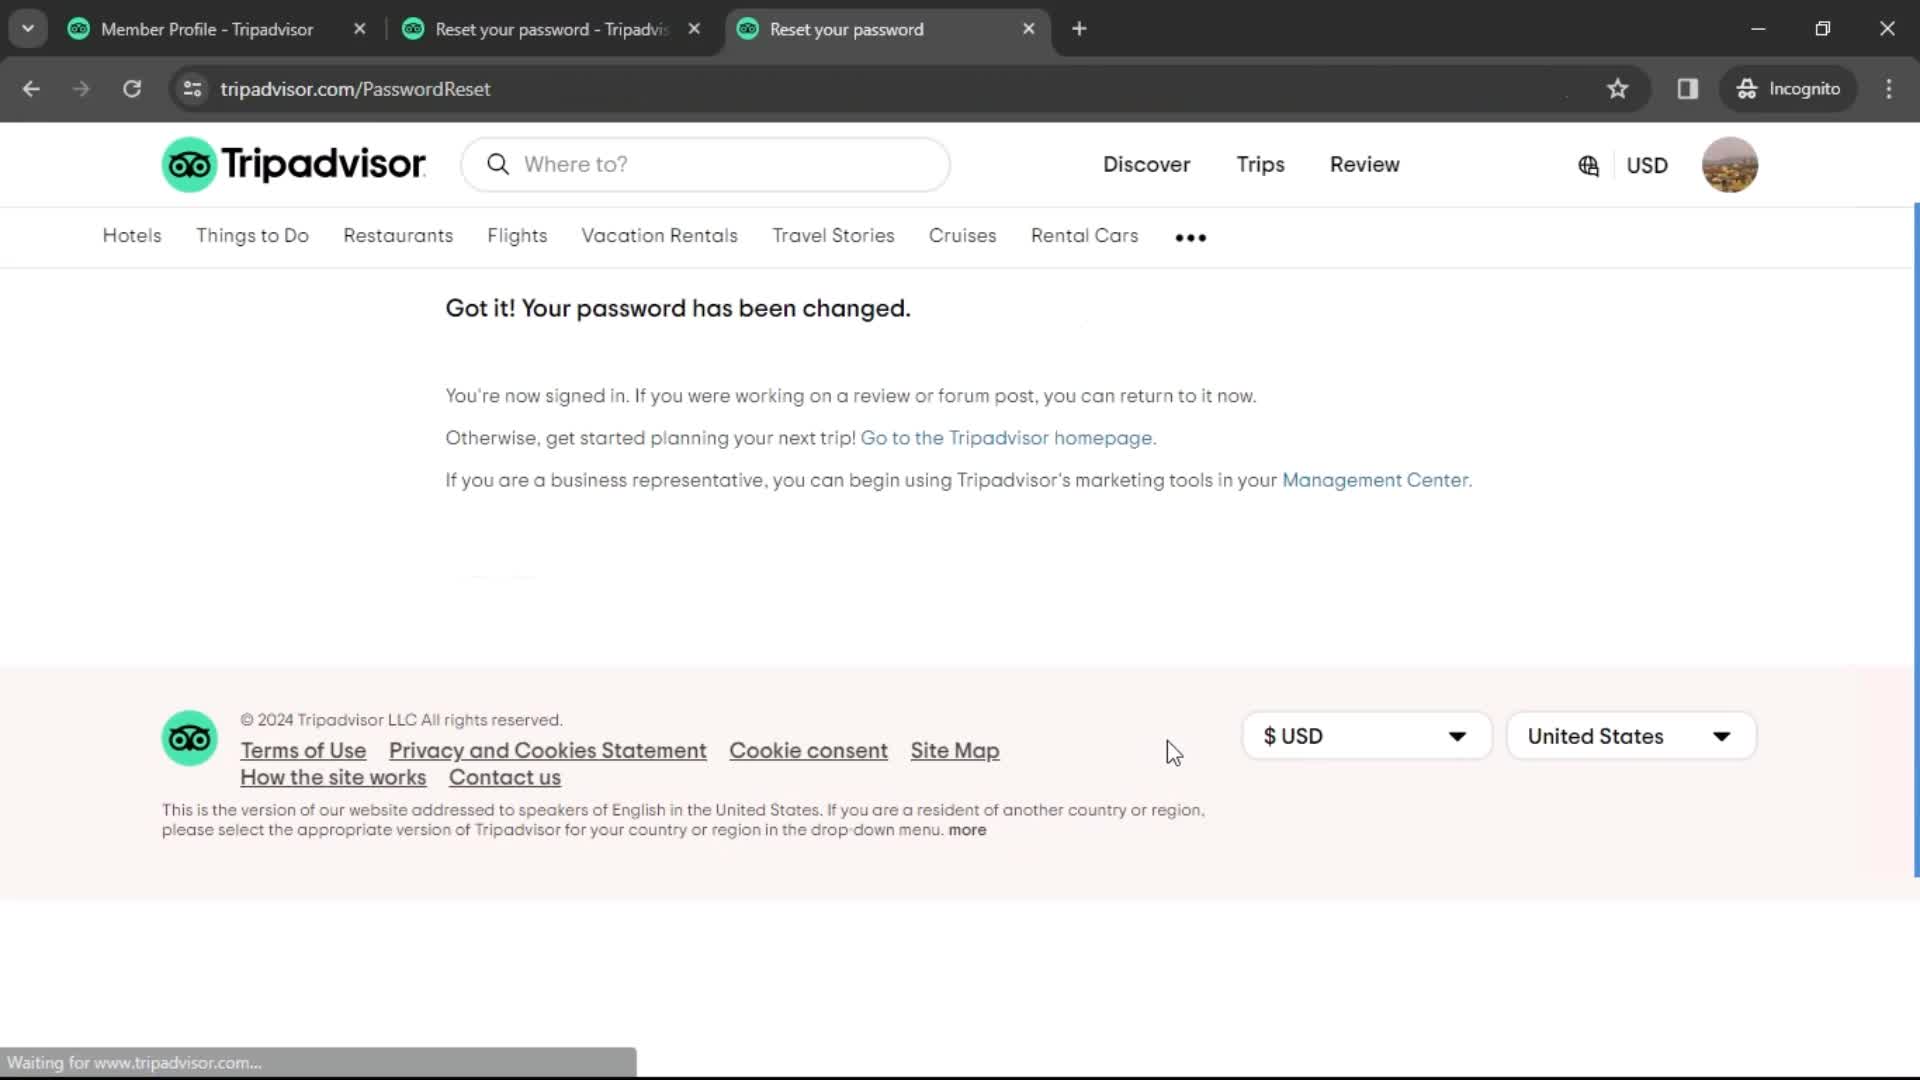Viewport: 1920px width, 1080px height.
Task: Select the Hotels navigation menu item
Action: (x=132, y=235)
